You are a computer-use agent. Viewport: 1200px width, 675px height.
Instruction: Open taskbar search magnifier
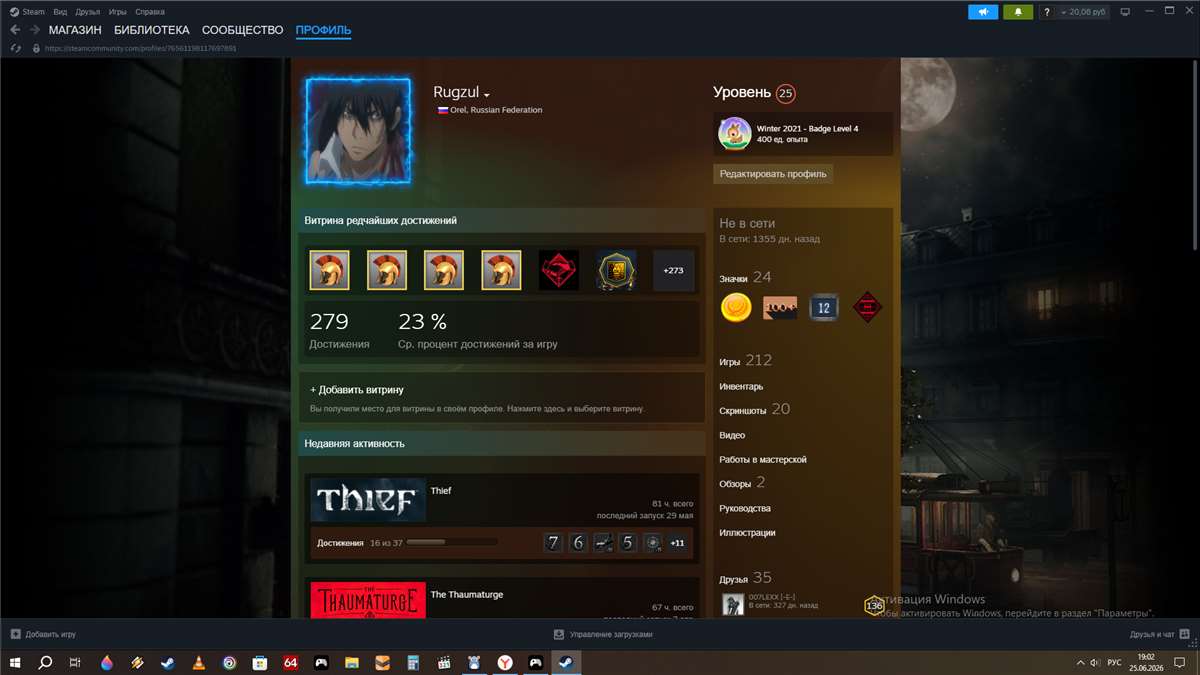(45, 662)
